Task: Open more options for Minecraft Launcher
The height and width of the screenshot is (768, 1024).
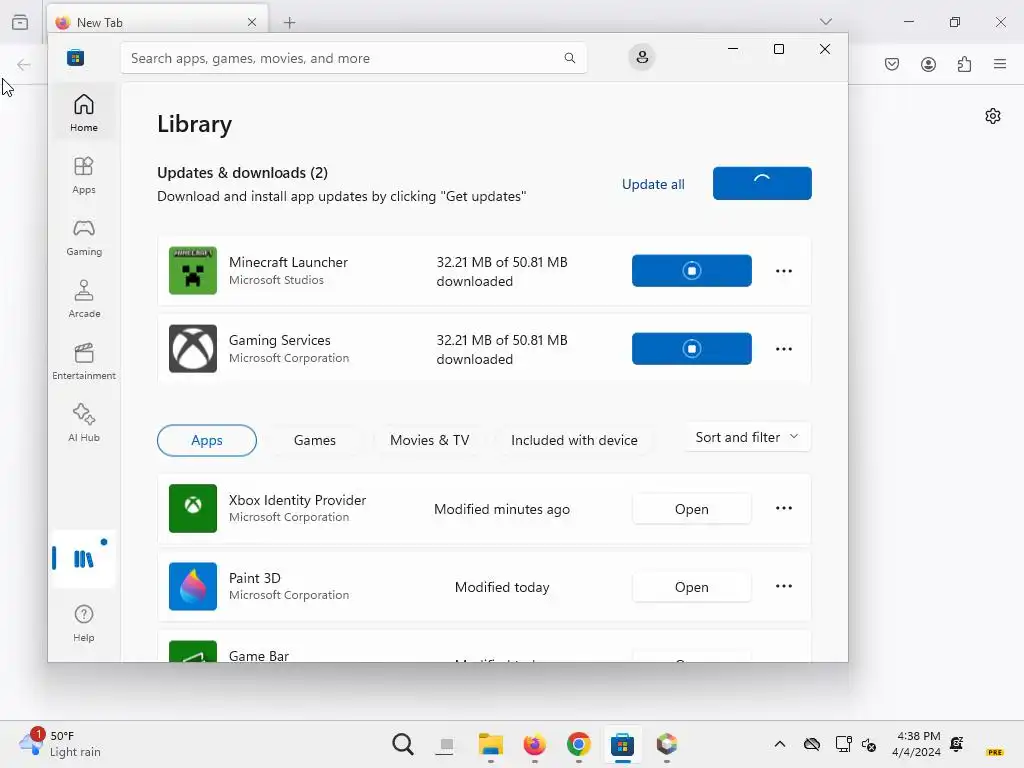Action: point(784,270)
